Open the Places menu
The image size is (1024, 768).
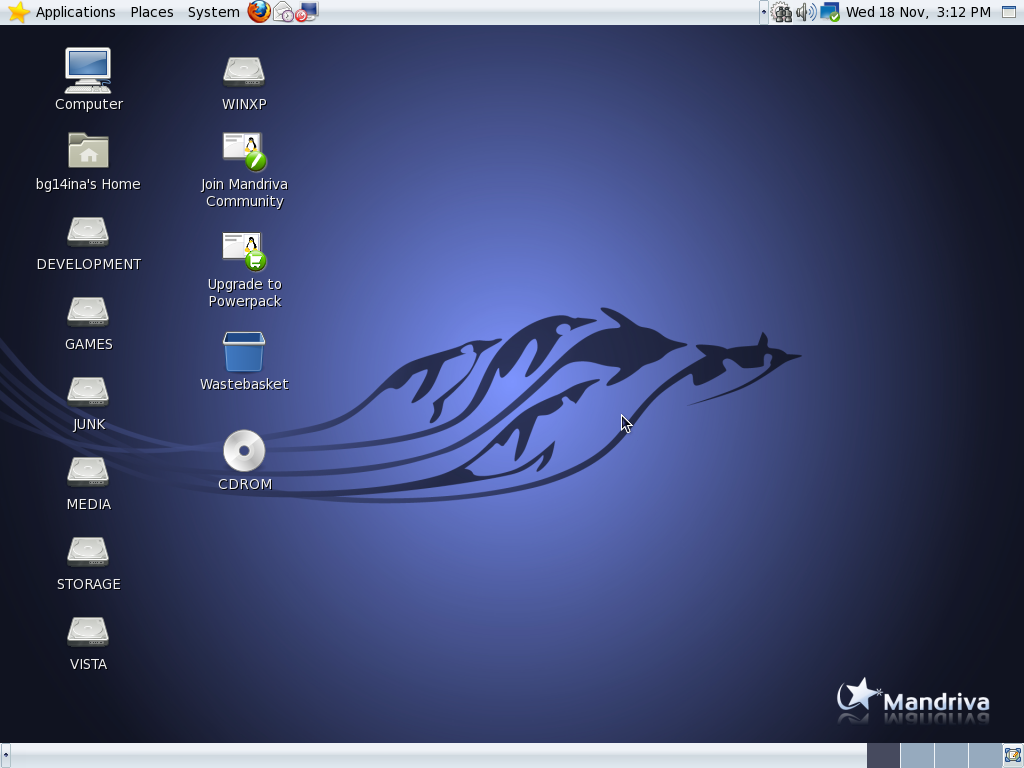pos(152,12)
